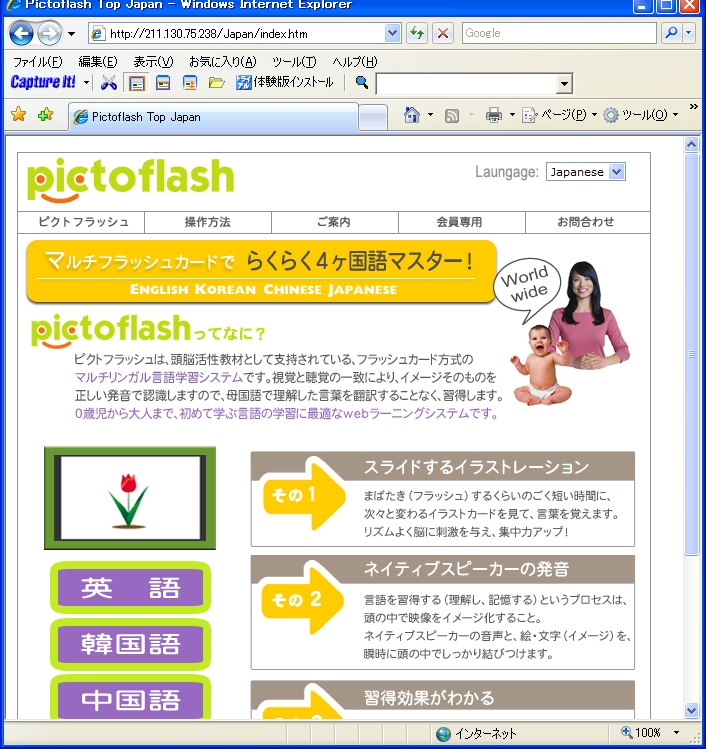
Task: Open the 編集(E) menu
Action: click(x=98, y=62)
